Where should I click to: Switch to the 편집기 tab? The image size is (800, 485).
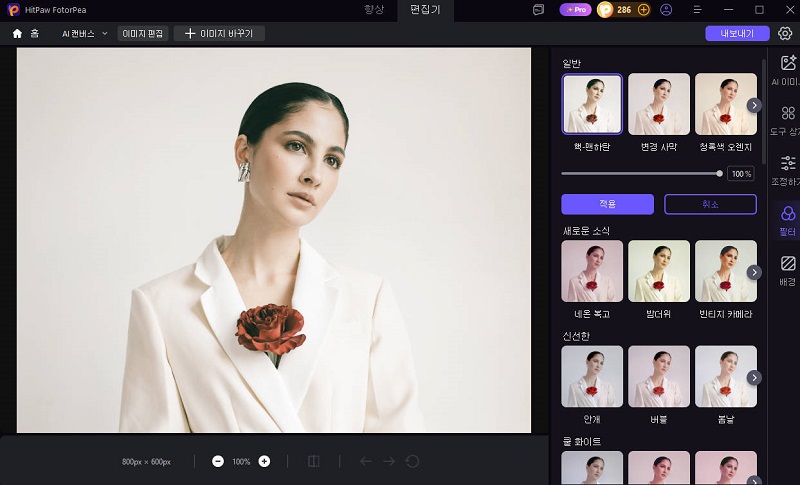425,10
